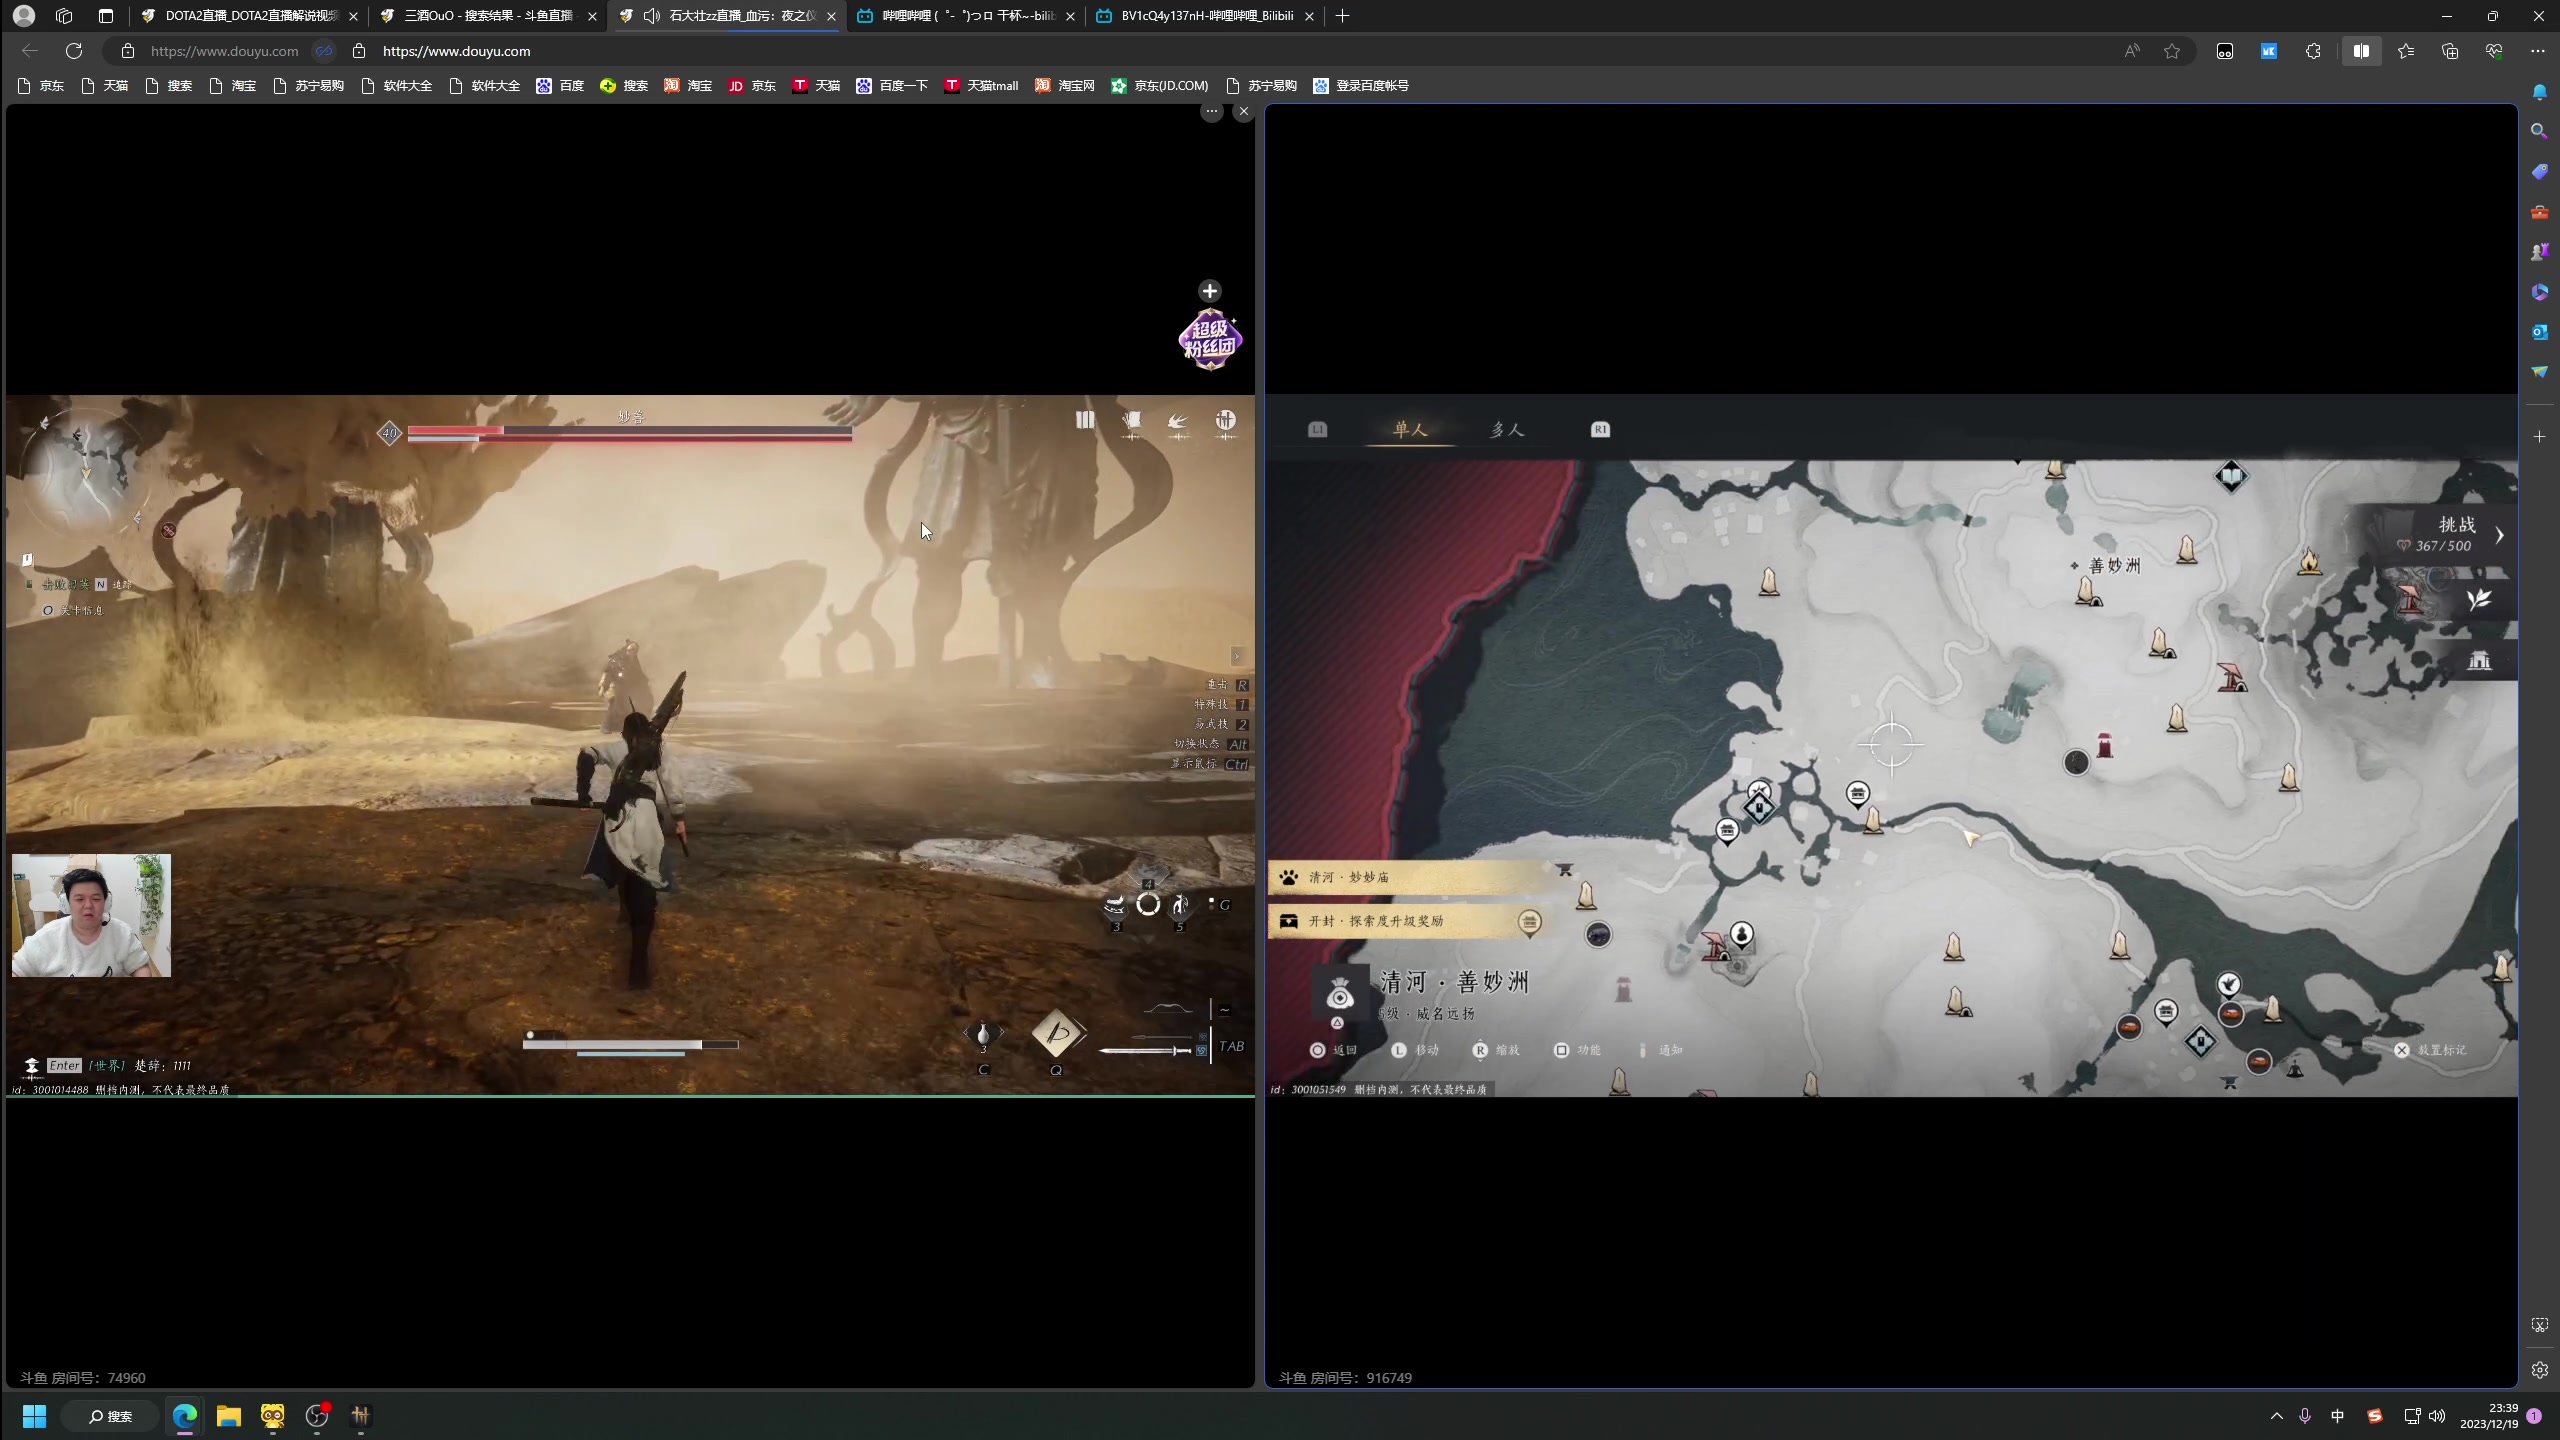Open the 京东(JD.COM) bookmark
This screenshot has height=1440, width=2560.
pos(1159,86)
